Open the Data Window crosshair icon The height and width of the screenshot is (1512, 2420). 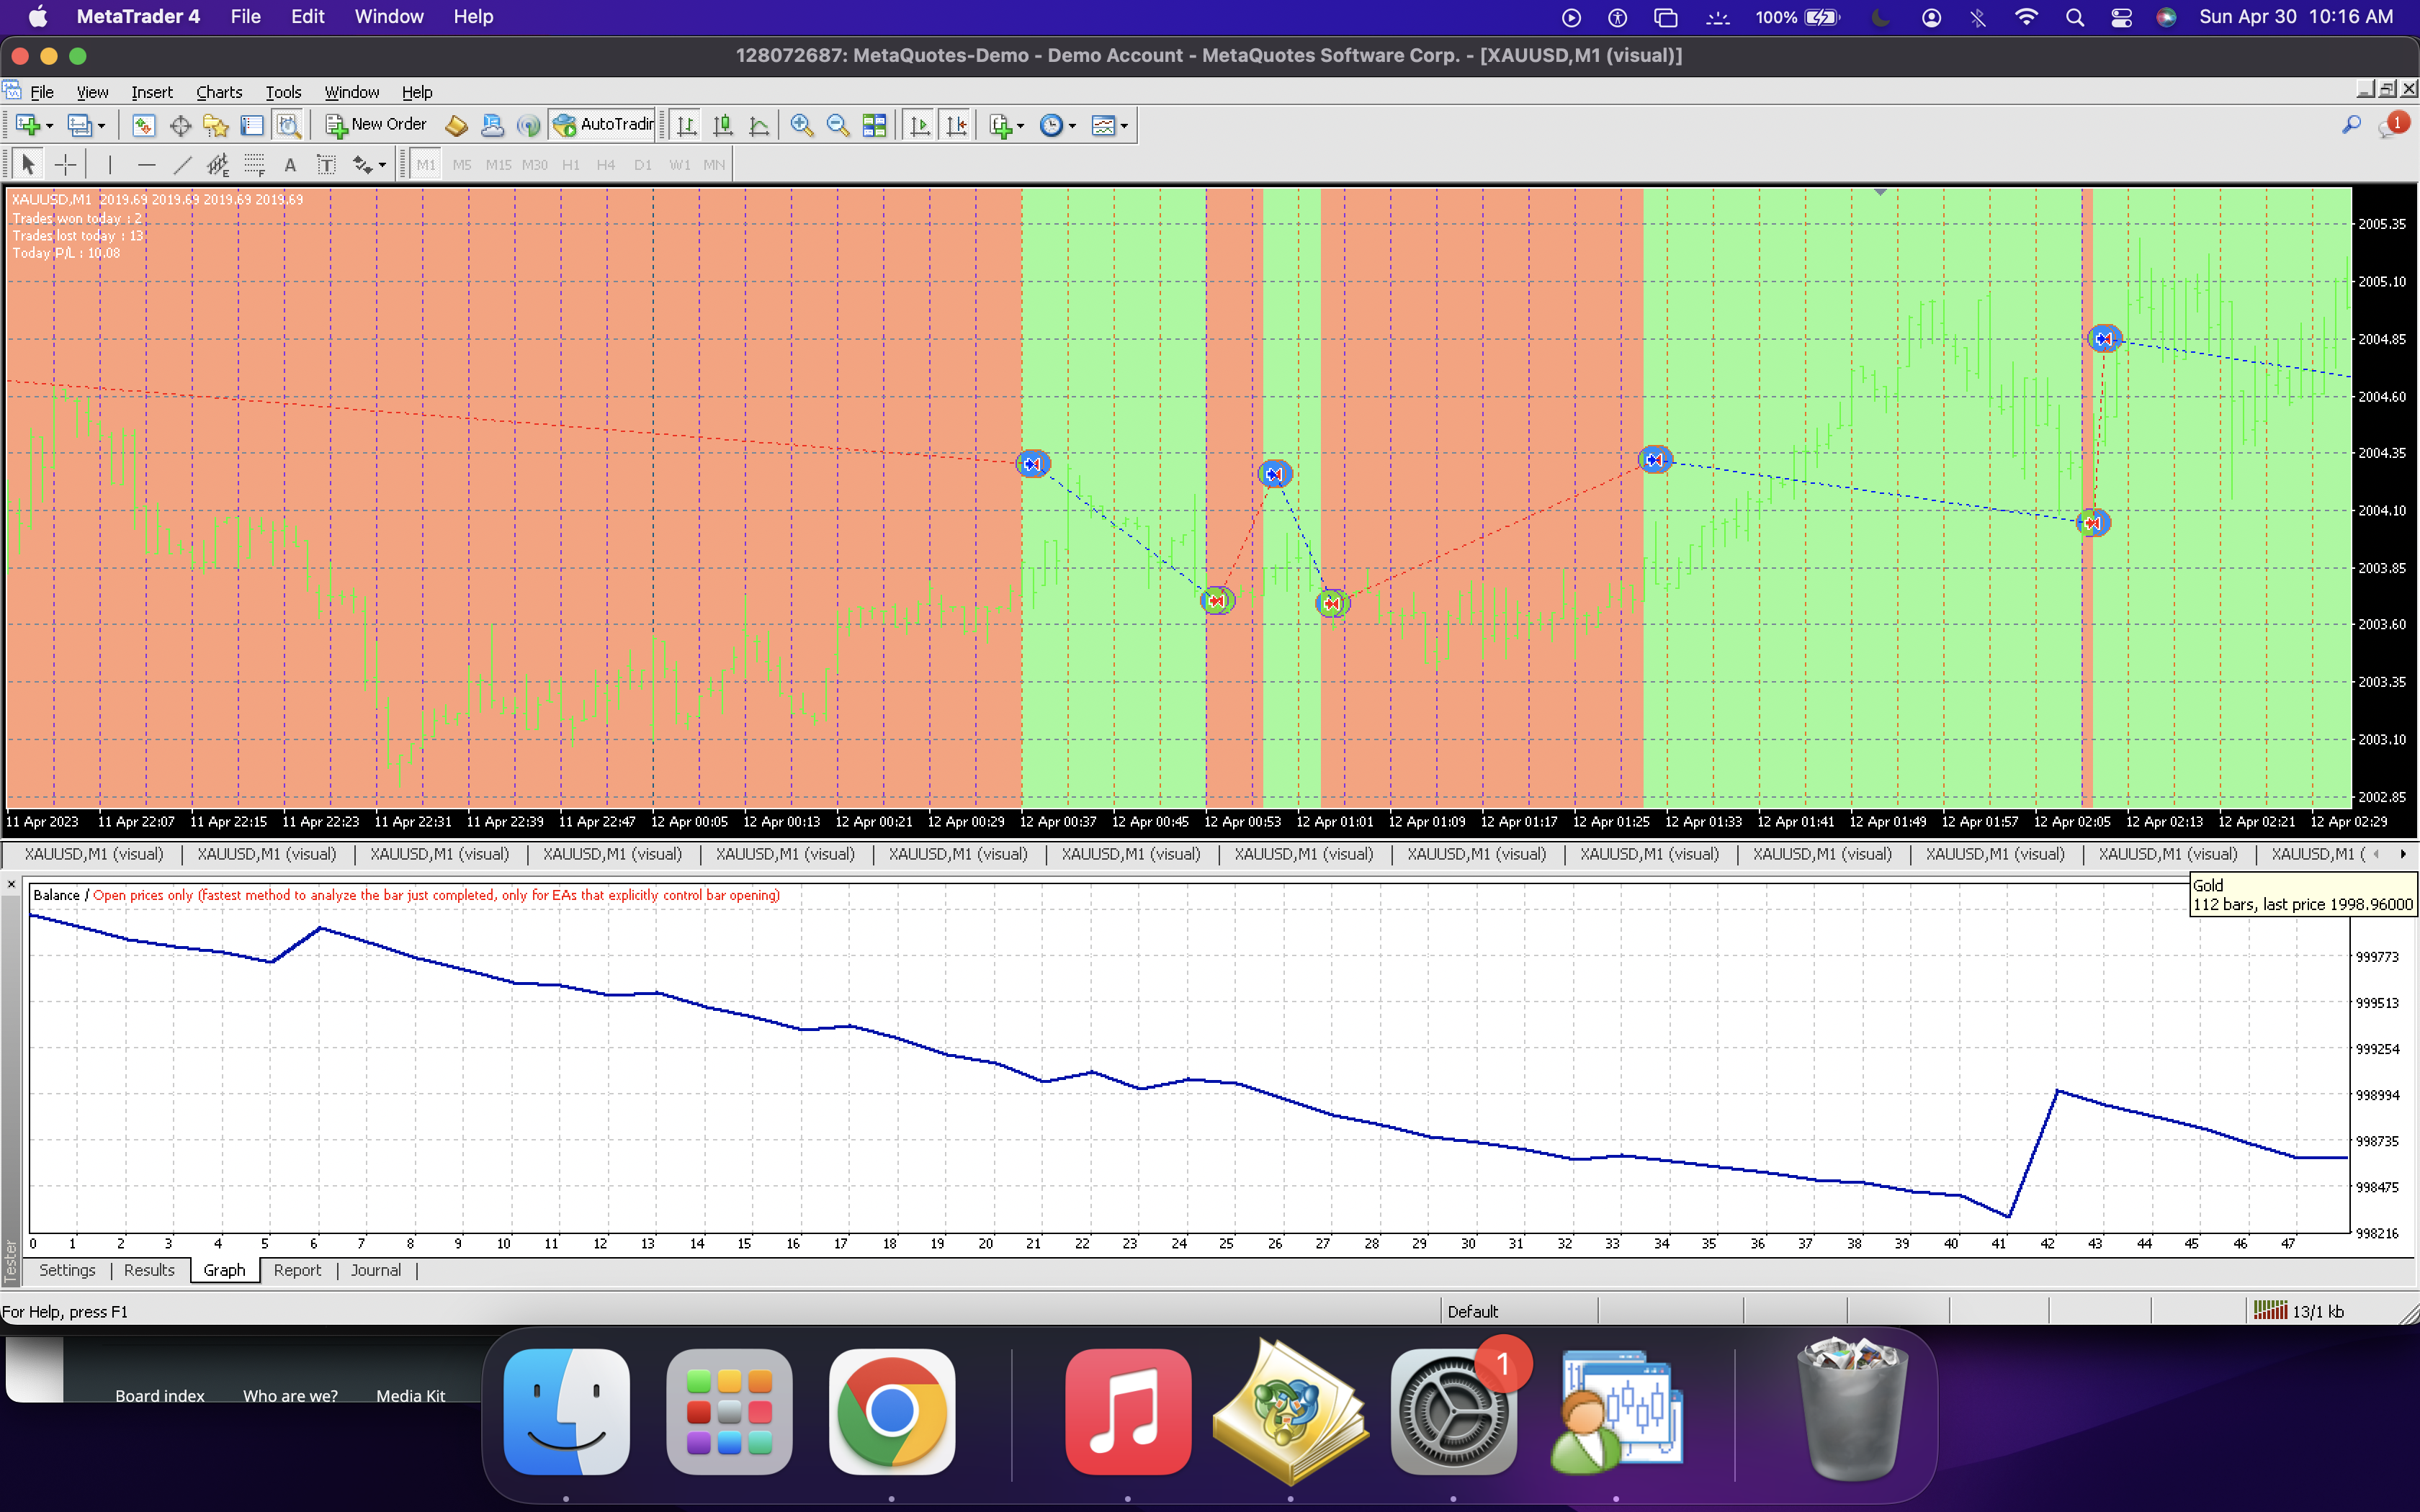[x=180, y=125]
